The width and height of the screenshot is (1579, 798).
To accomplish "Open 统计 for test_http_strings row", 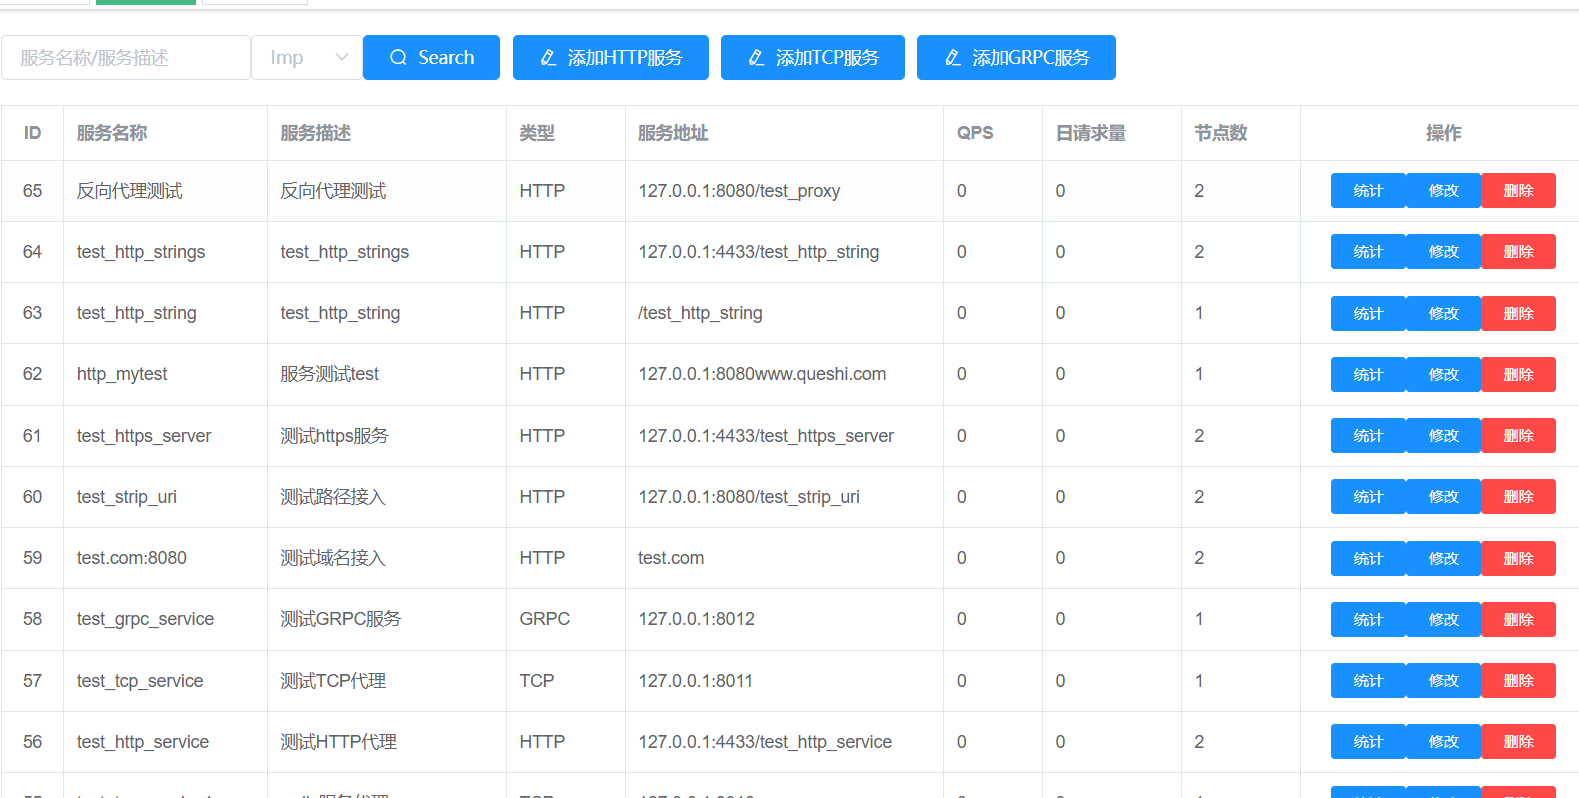I will [x=1368, y=252].
